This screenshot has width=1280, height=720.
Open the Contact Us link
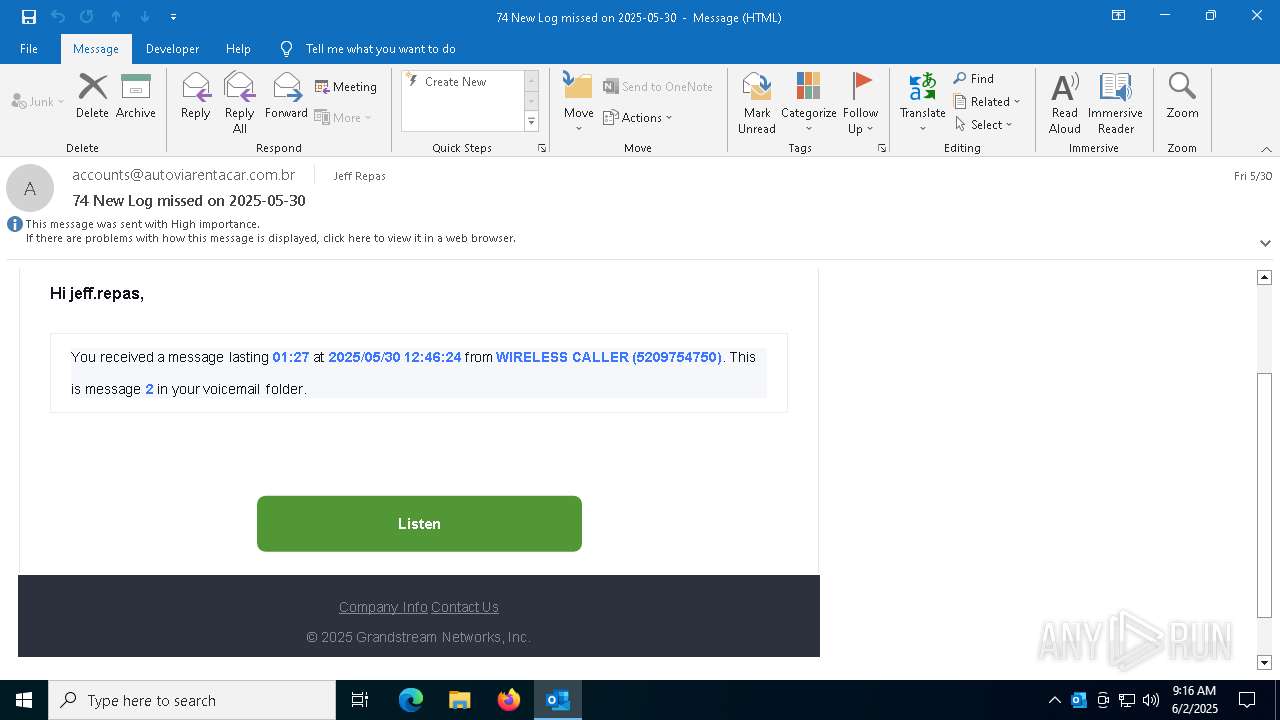465,607
